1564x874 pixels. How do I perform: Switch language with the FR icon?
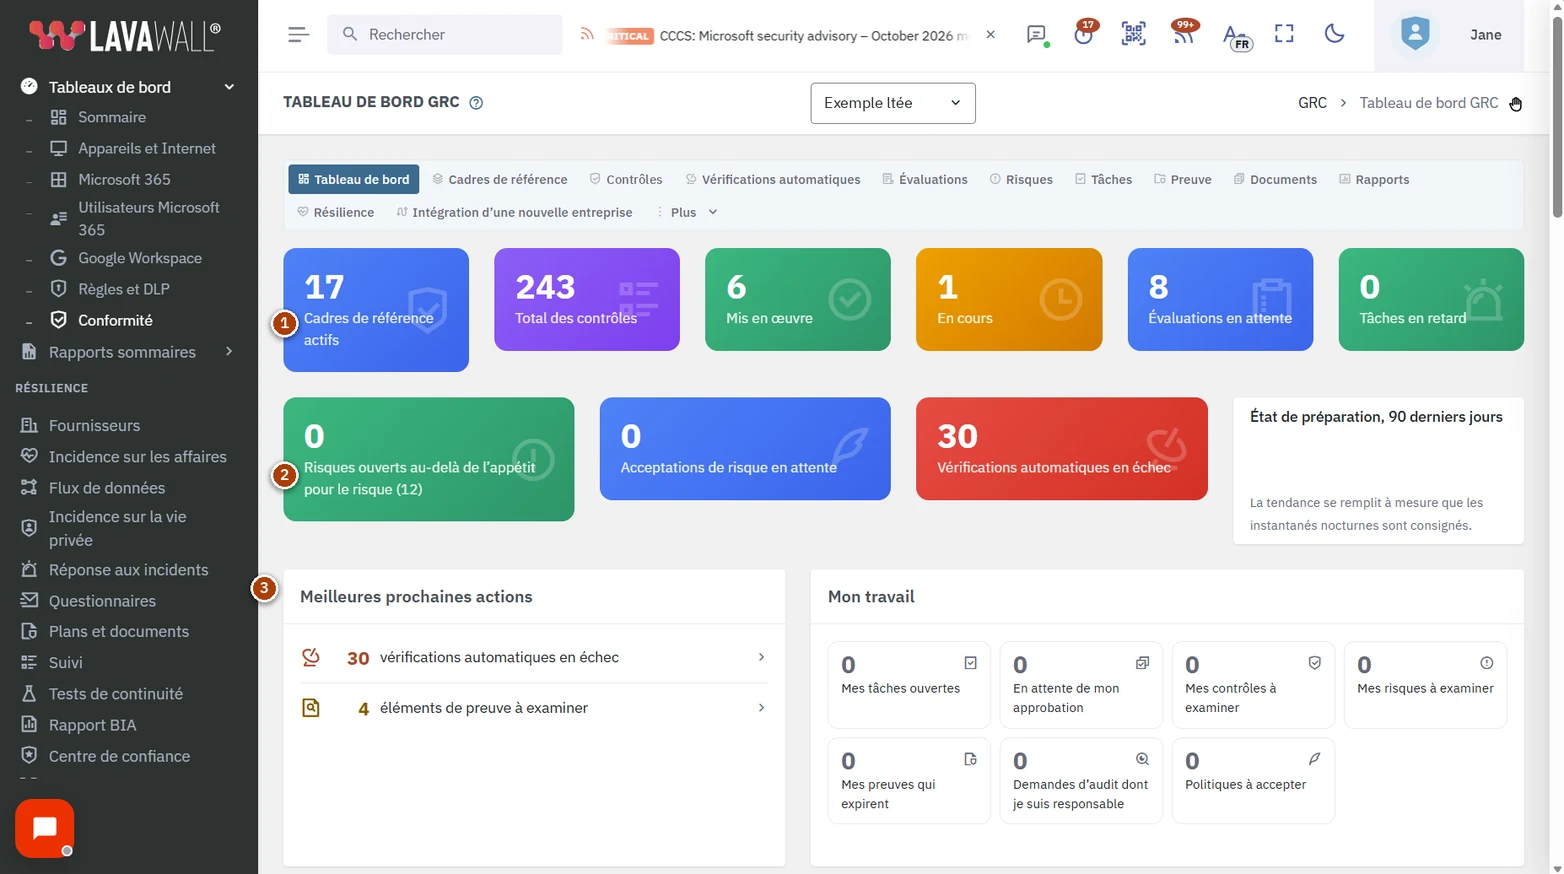[x=1236, y=37]
